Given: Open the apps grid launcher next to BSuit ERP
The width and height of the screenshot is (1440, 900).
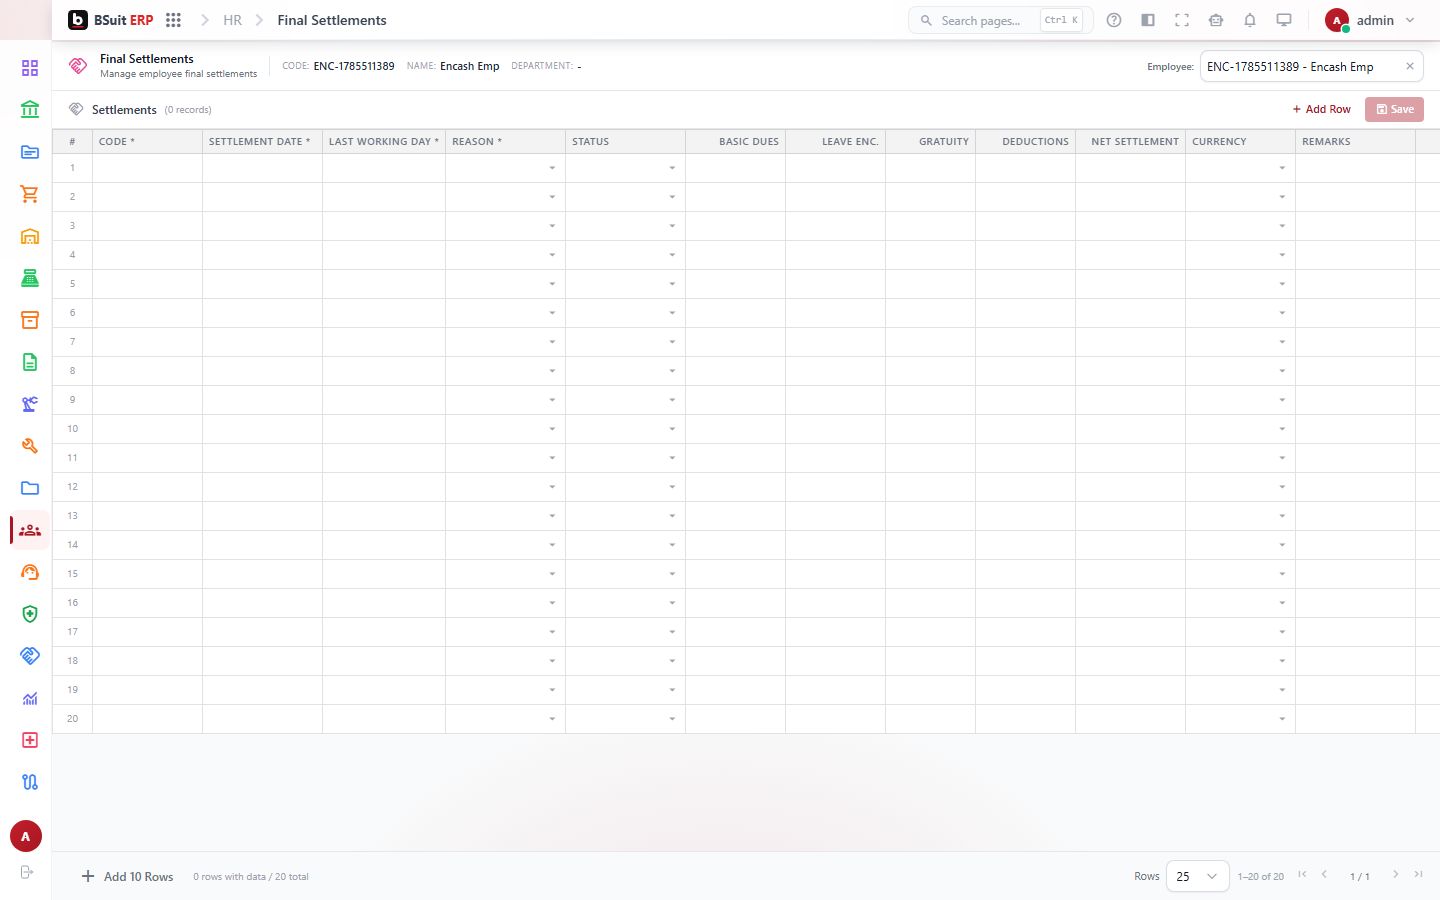Looking at the screenshot, I should point(173,20).
